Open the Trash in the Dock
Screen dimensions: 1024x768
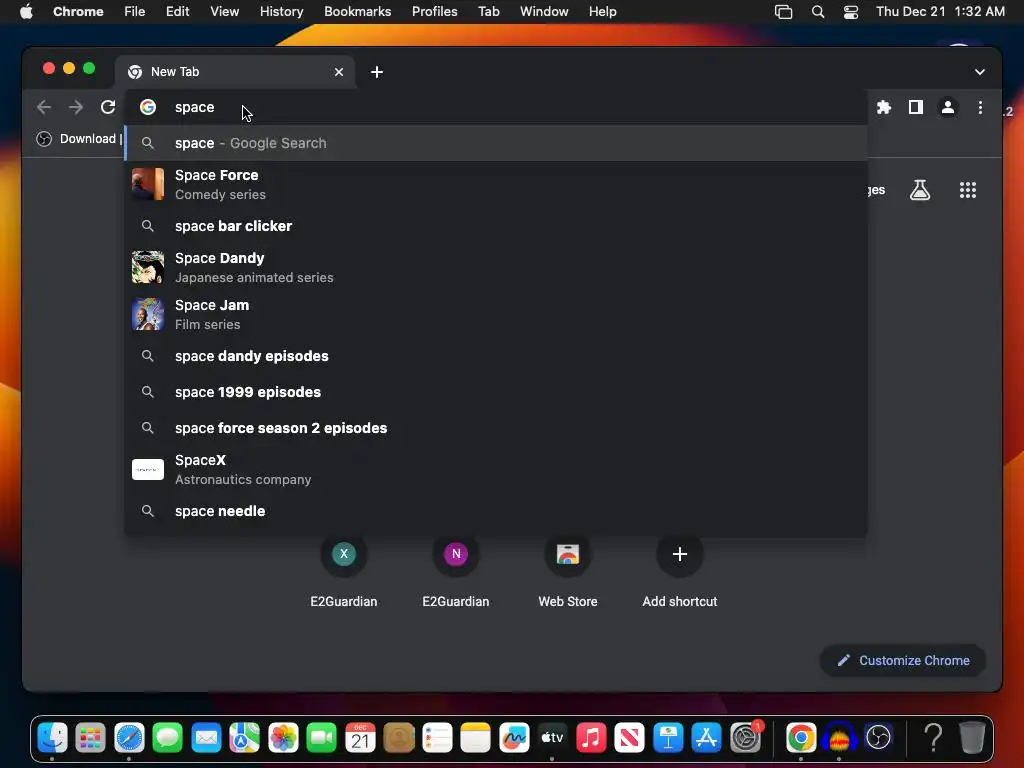point(972,738)
